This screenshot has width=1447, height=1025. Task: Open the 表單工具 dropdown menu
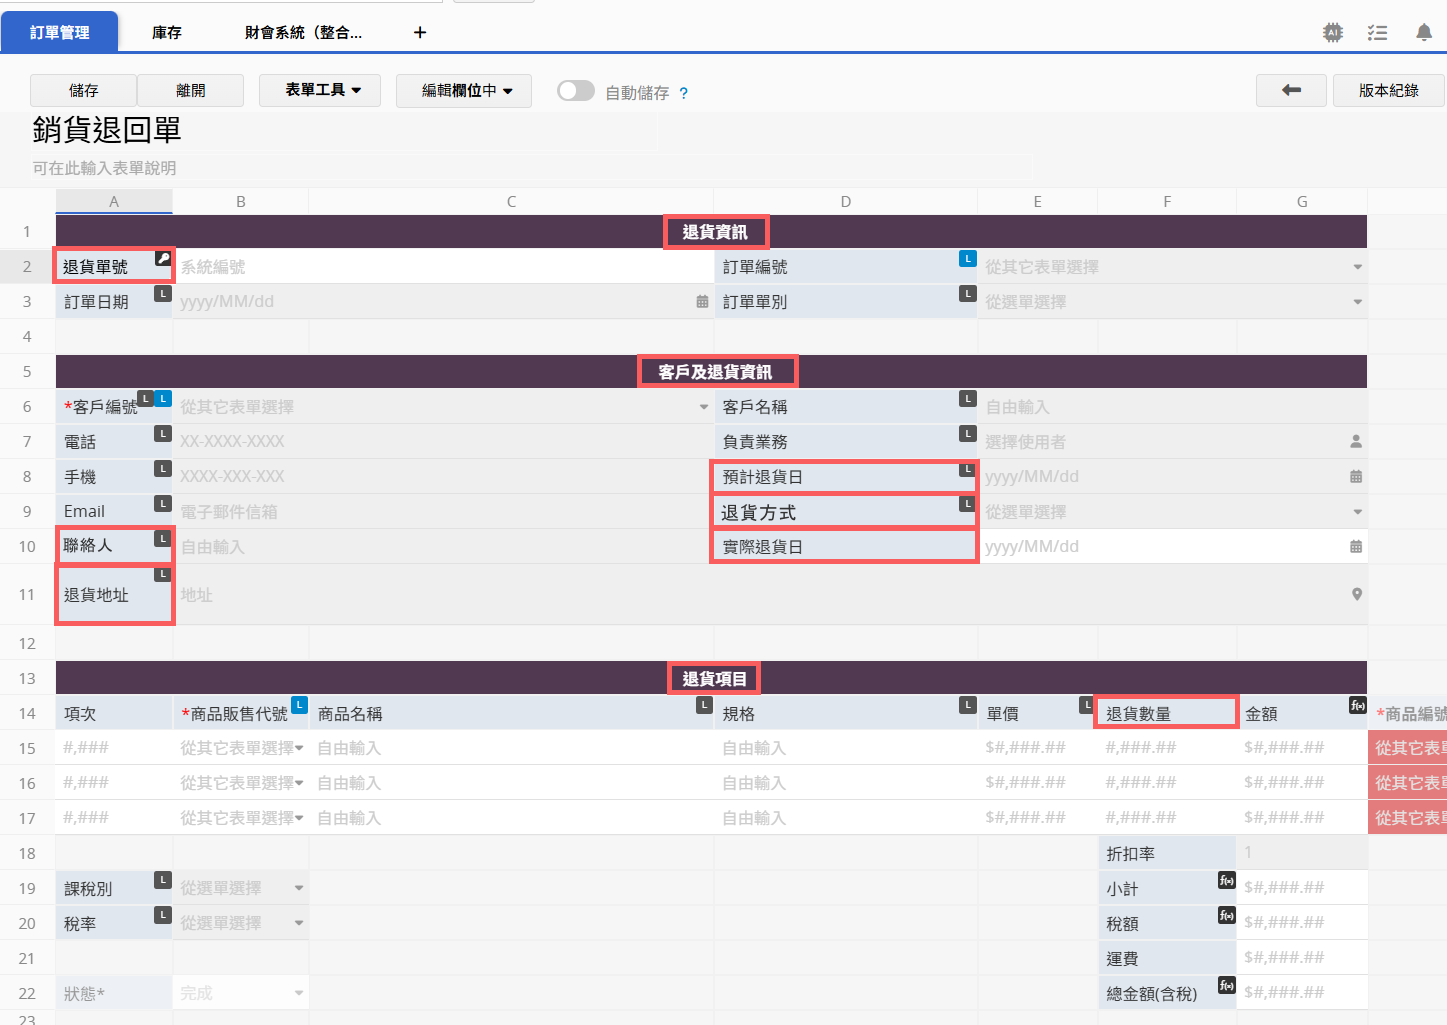point(323,90)
